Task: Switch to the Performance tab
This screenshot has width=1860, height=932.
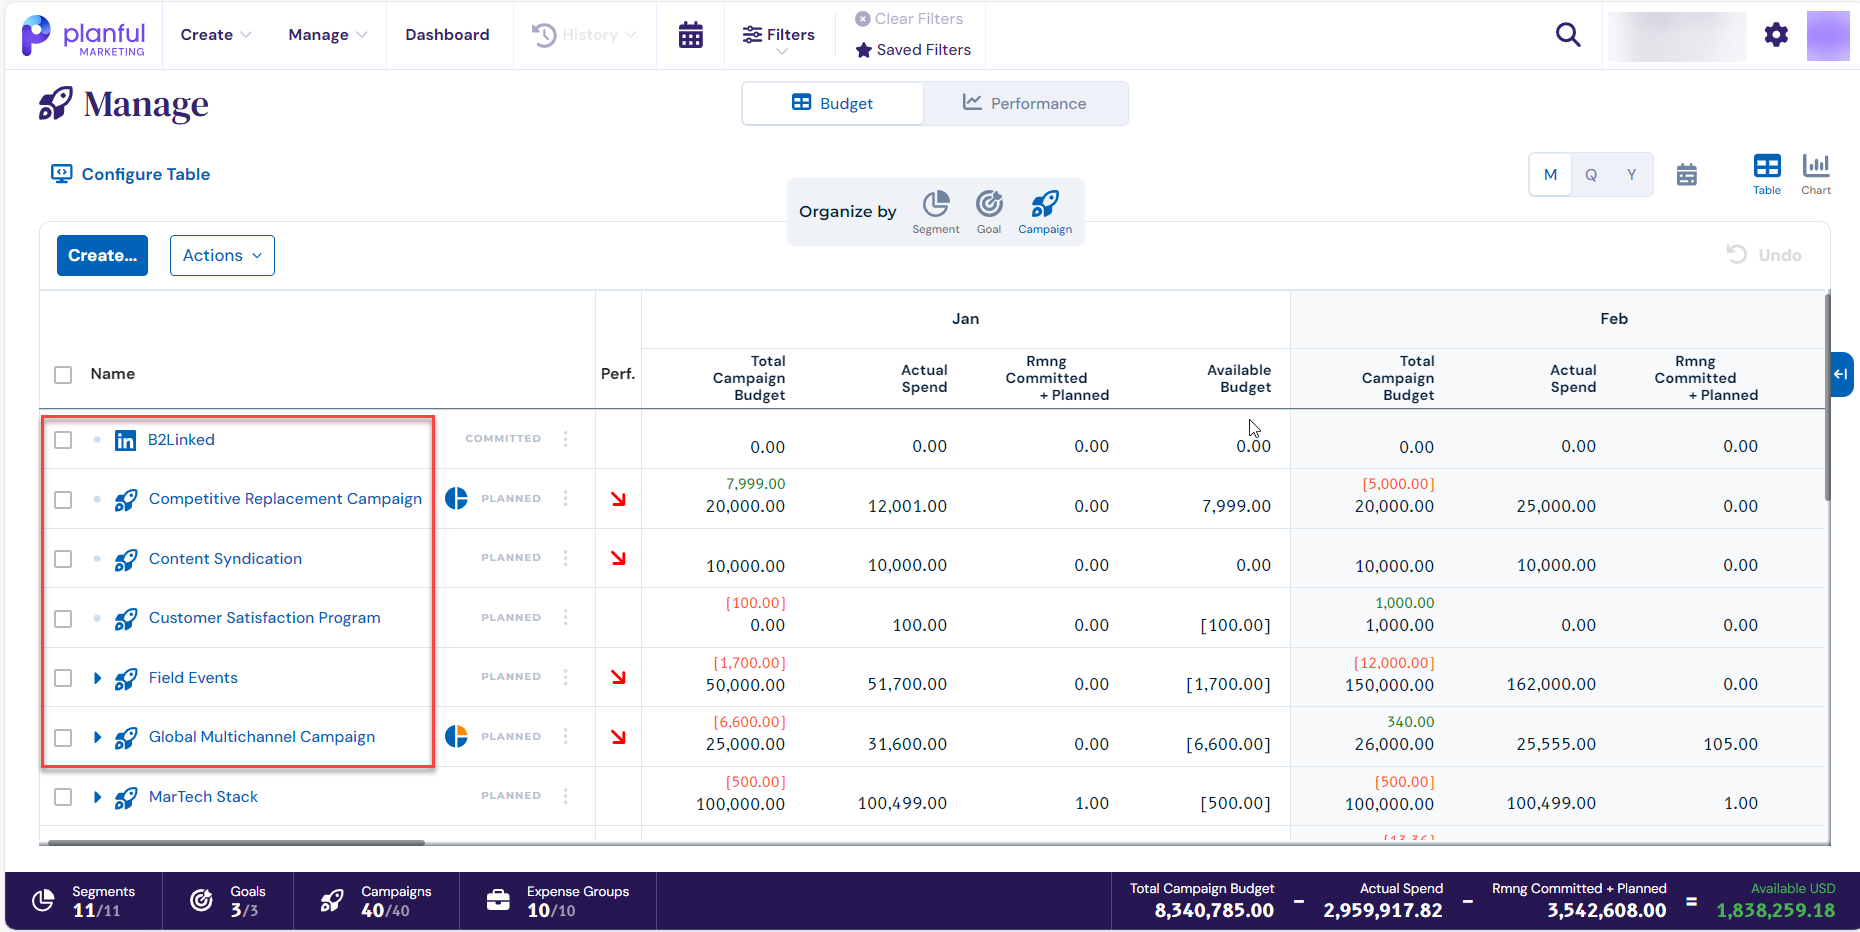Action: [1025, 103]
